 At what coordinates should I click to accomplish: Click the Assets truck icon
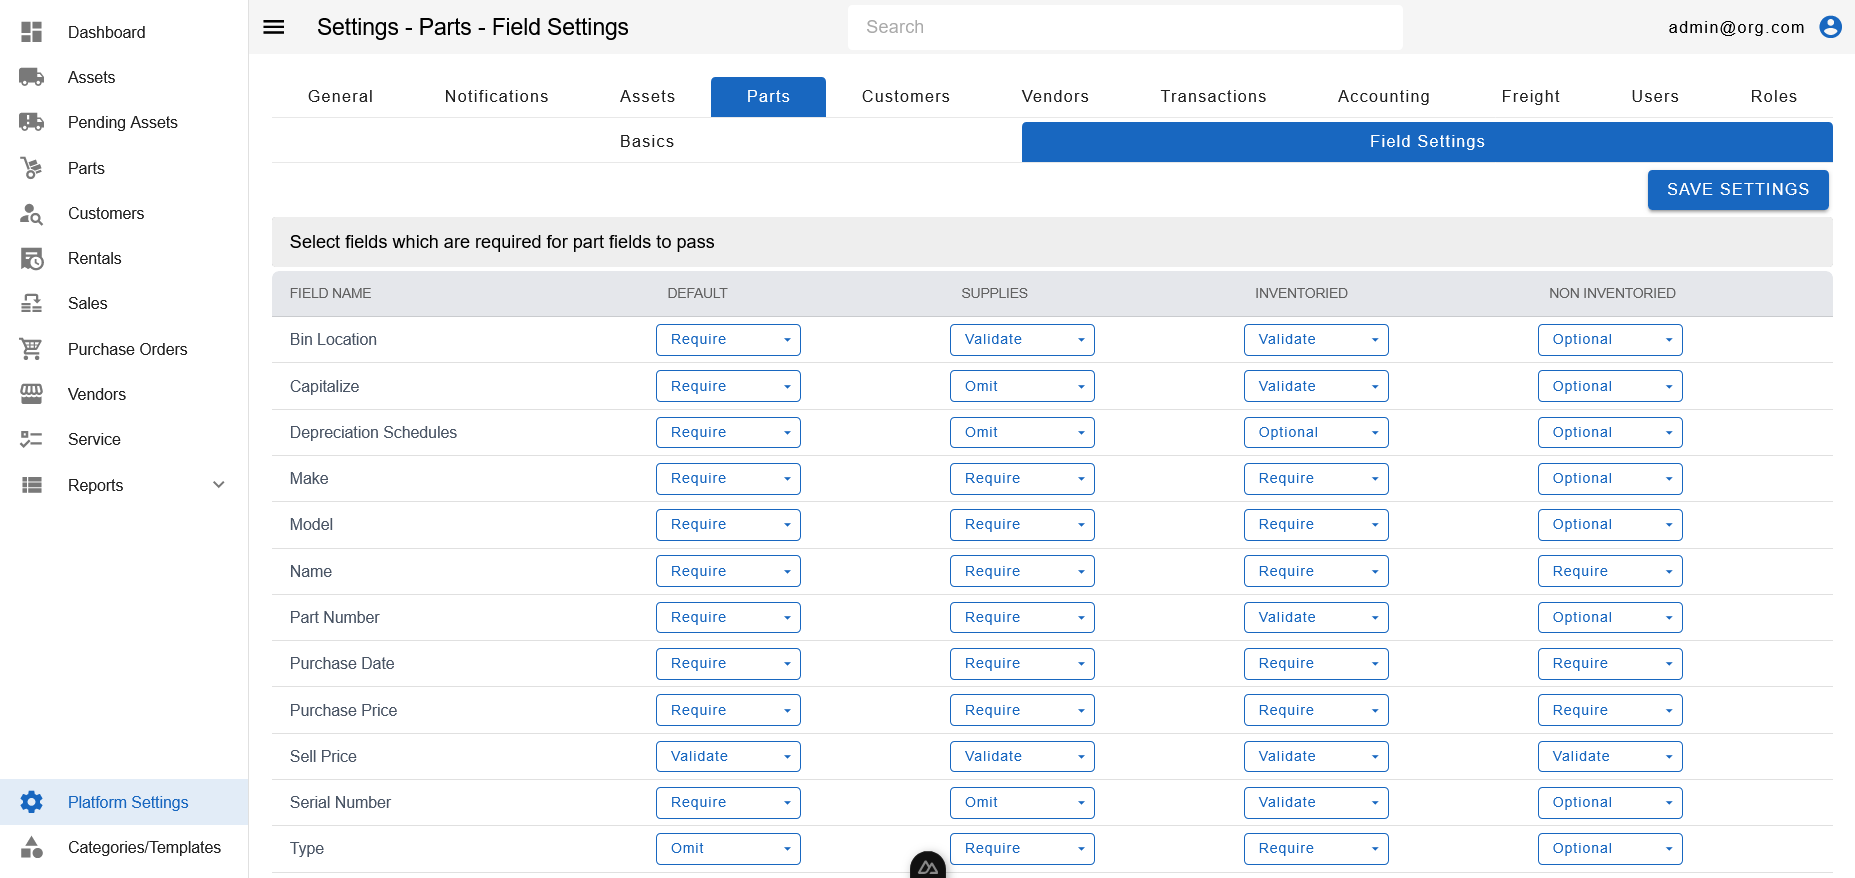tap(32, 77)
